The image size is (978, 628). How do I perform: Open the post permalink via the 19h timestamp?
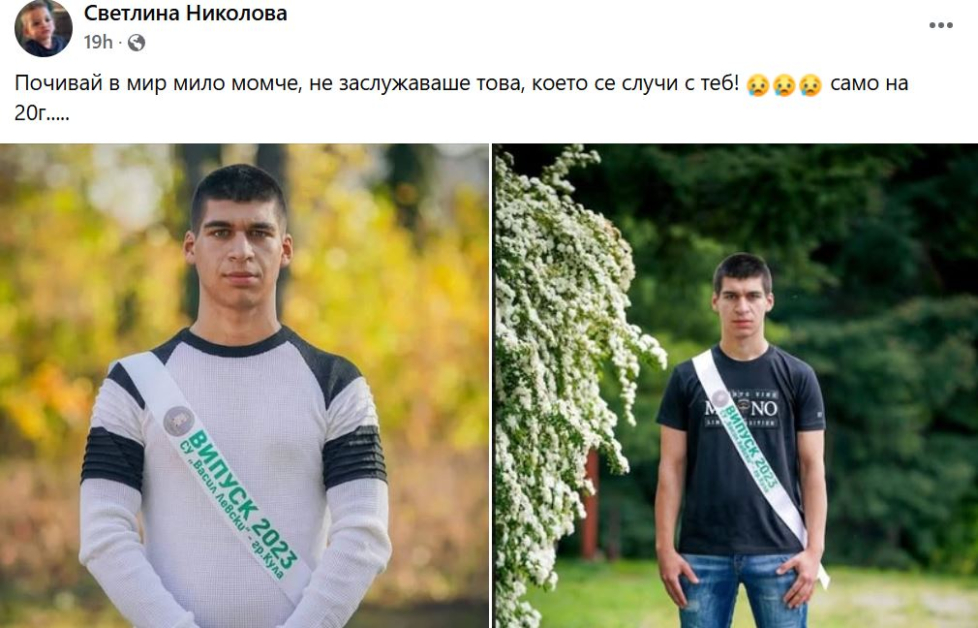click(x=98, y=42)
